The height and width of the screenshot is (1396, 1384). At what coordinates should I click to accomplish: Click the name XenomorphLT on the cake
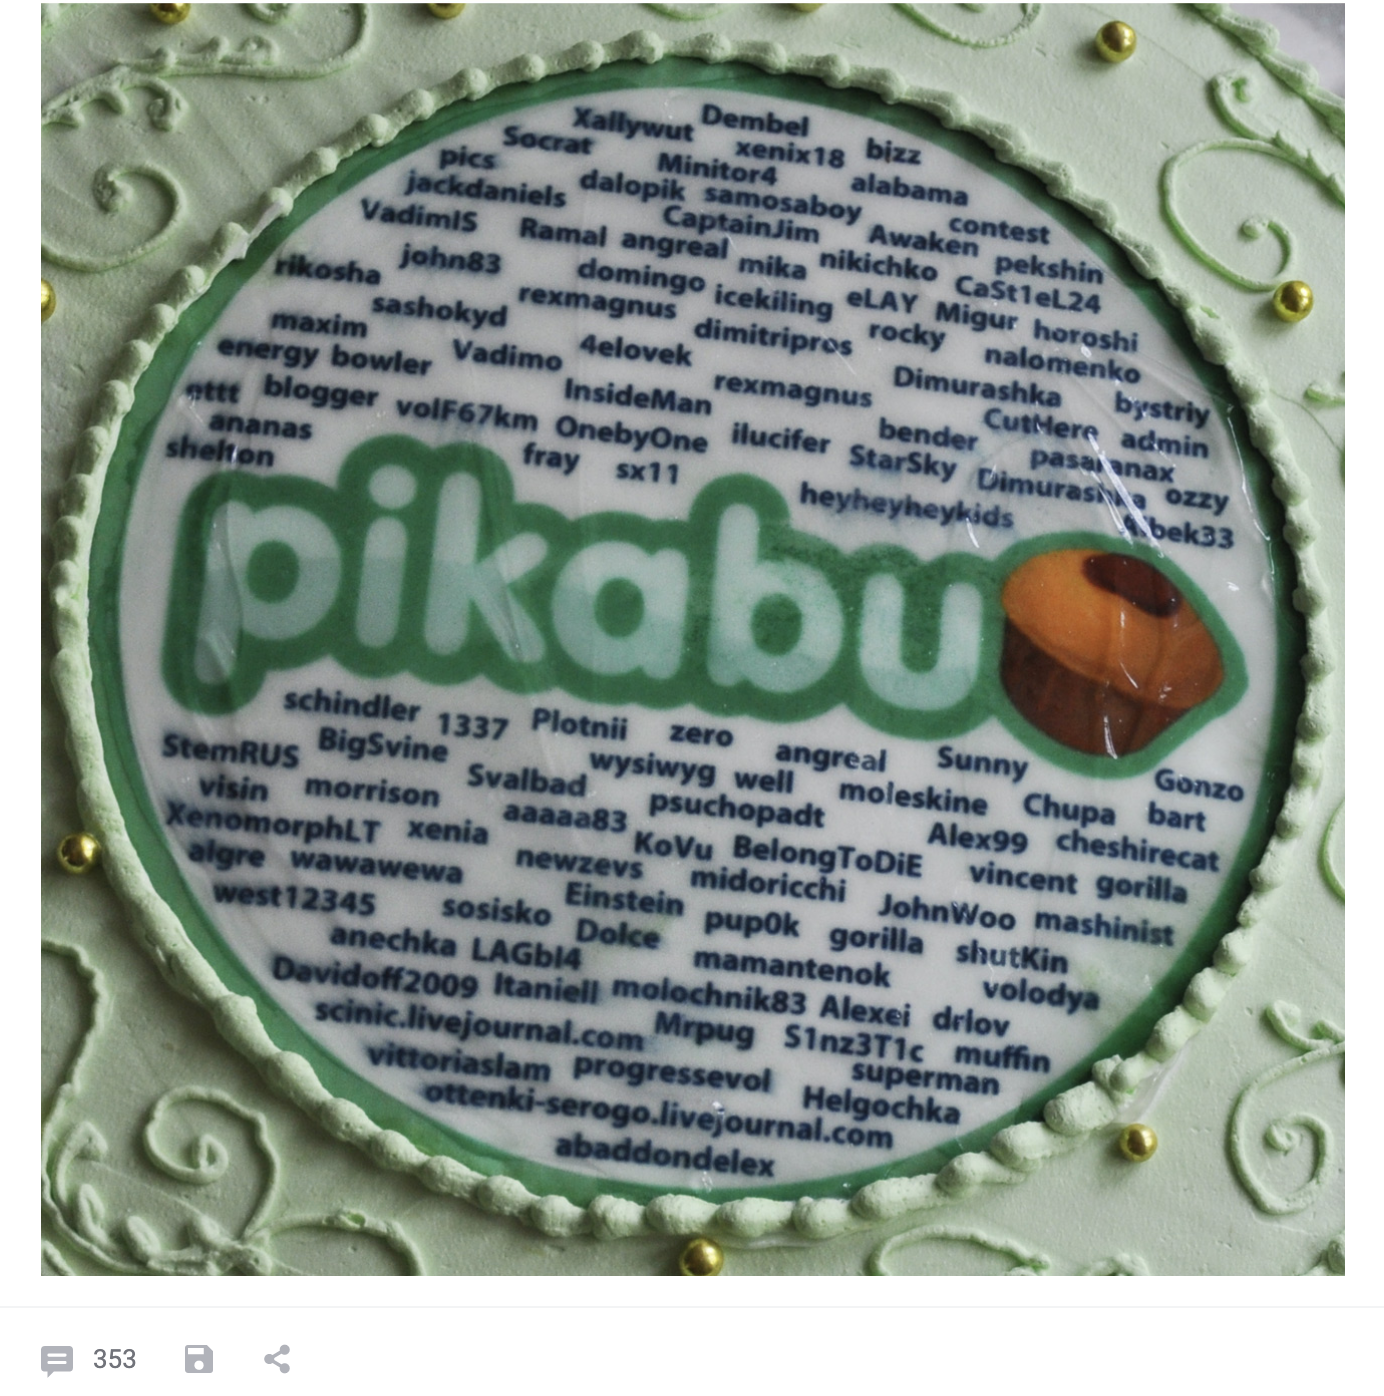[273, 822]
